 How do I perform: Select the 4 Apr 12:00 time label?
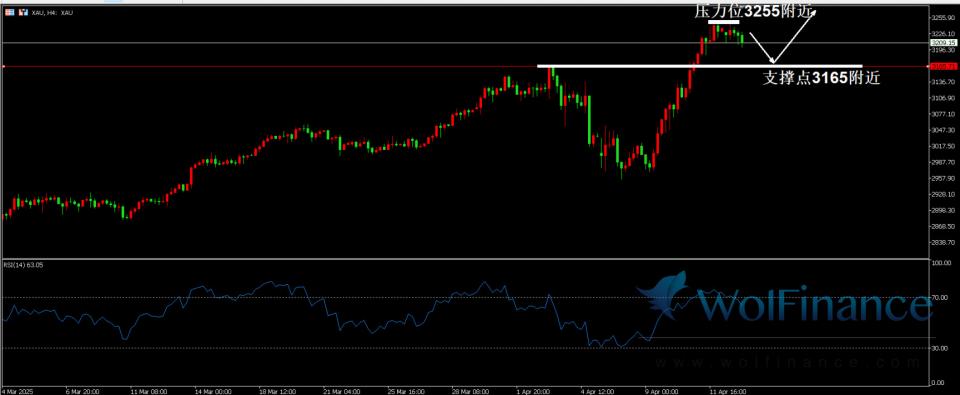coord(597,390)
